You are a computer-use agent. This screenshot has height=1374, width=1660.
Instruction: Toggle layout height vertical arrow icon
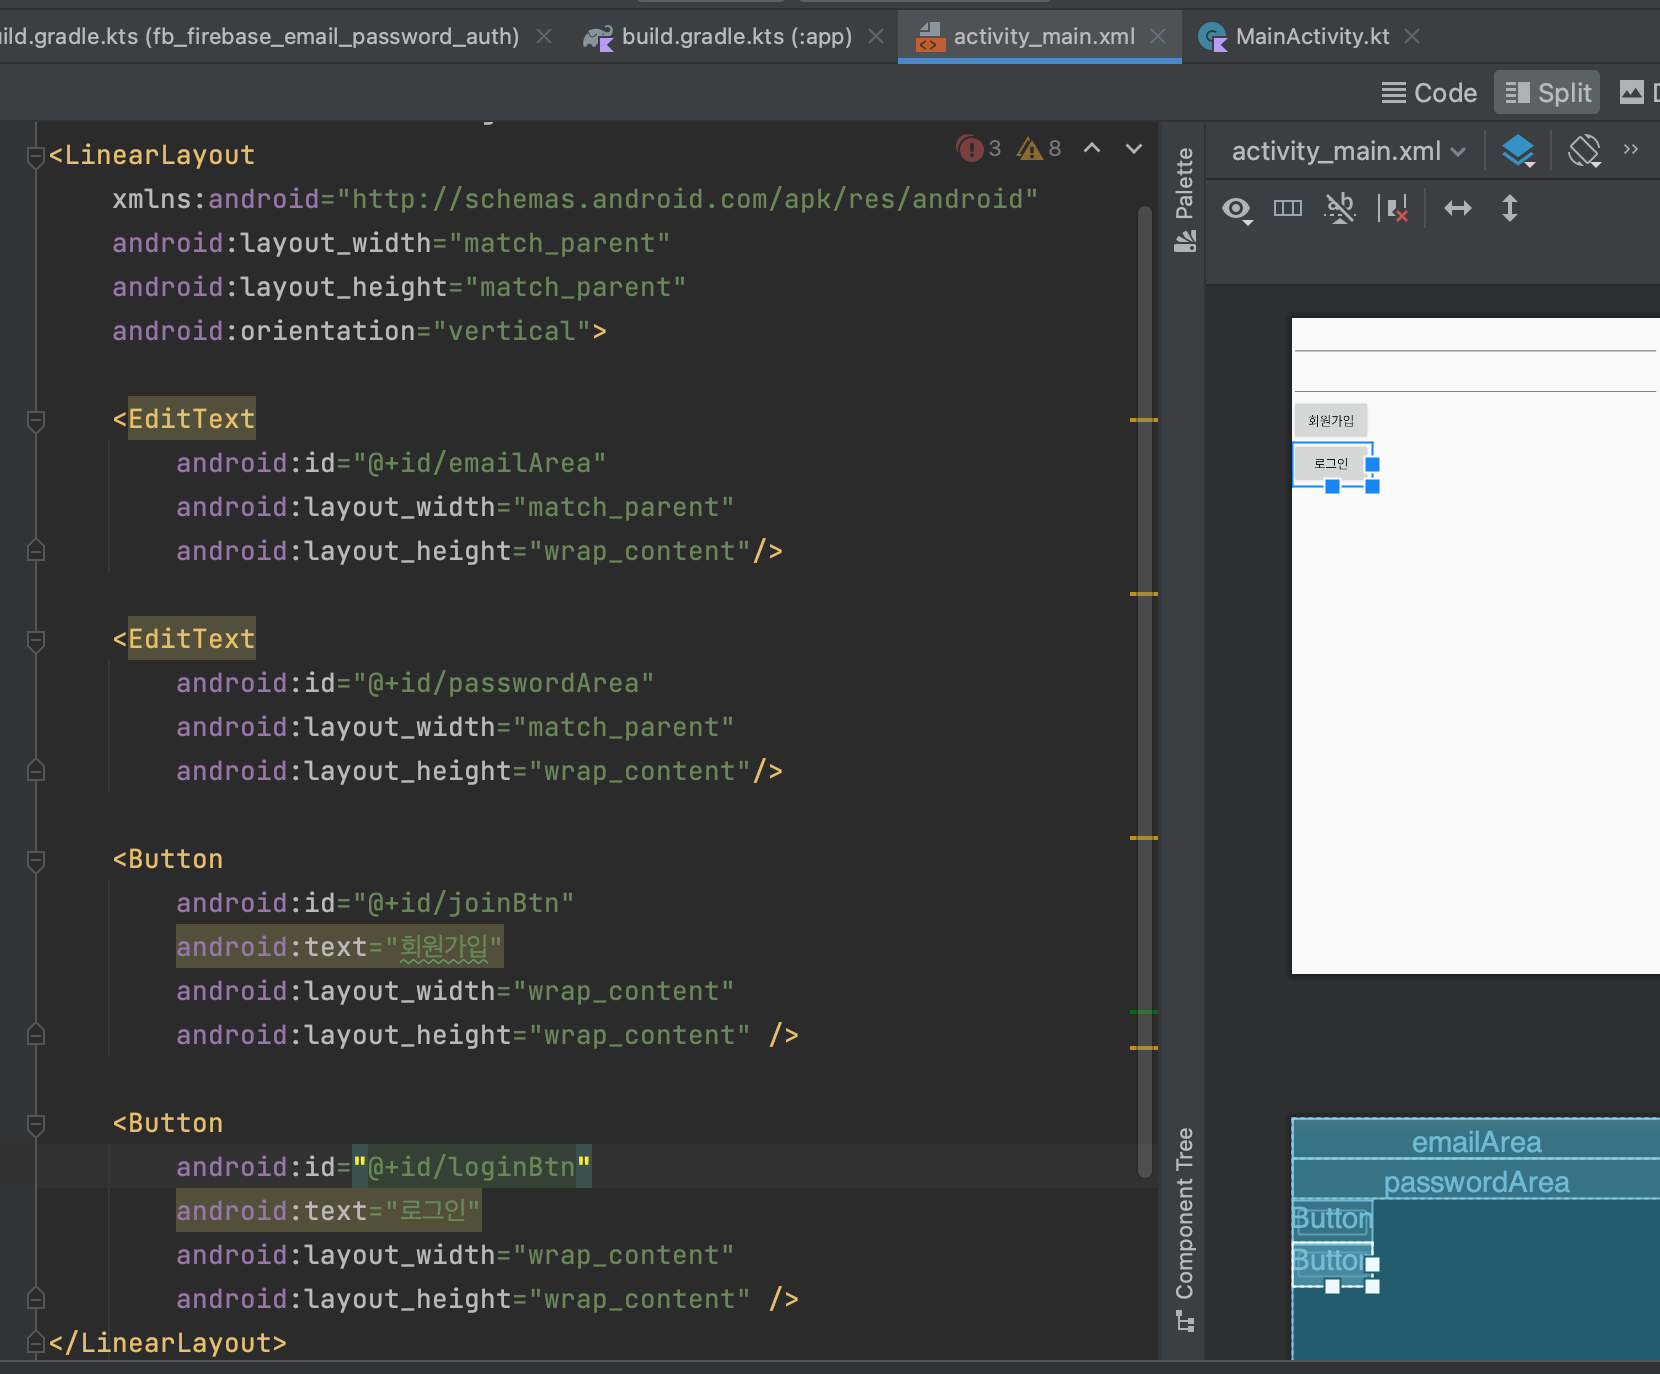1510,208
